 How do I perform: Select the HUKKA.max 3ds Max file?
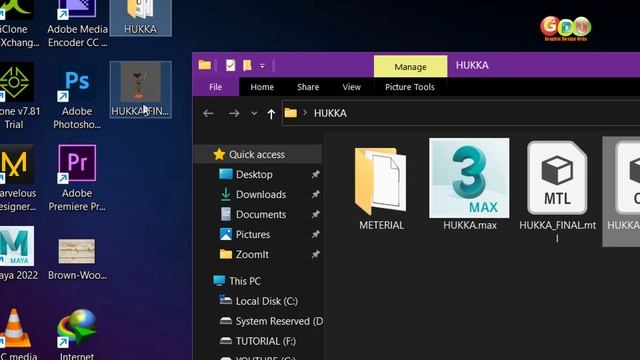point(469,184)
